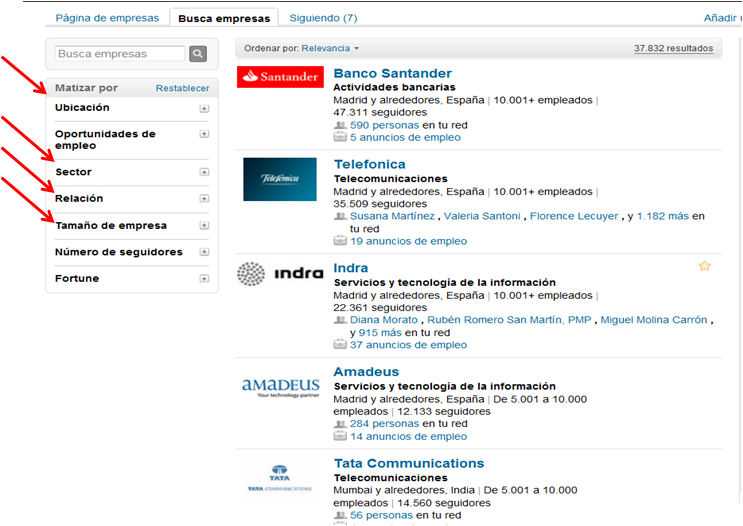
Task: Expand the Oportunidades de empleo filter
Action: point(204,134)
